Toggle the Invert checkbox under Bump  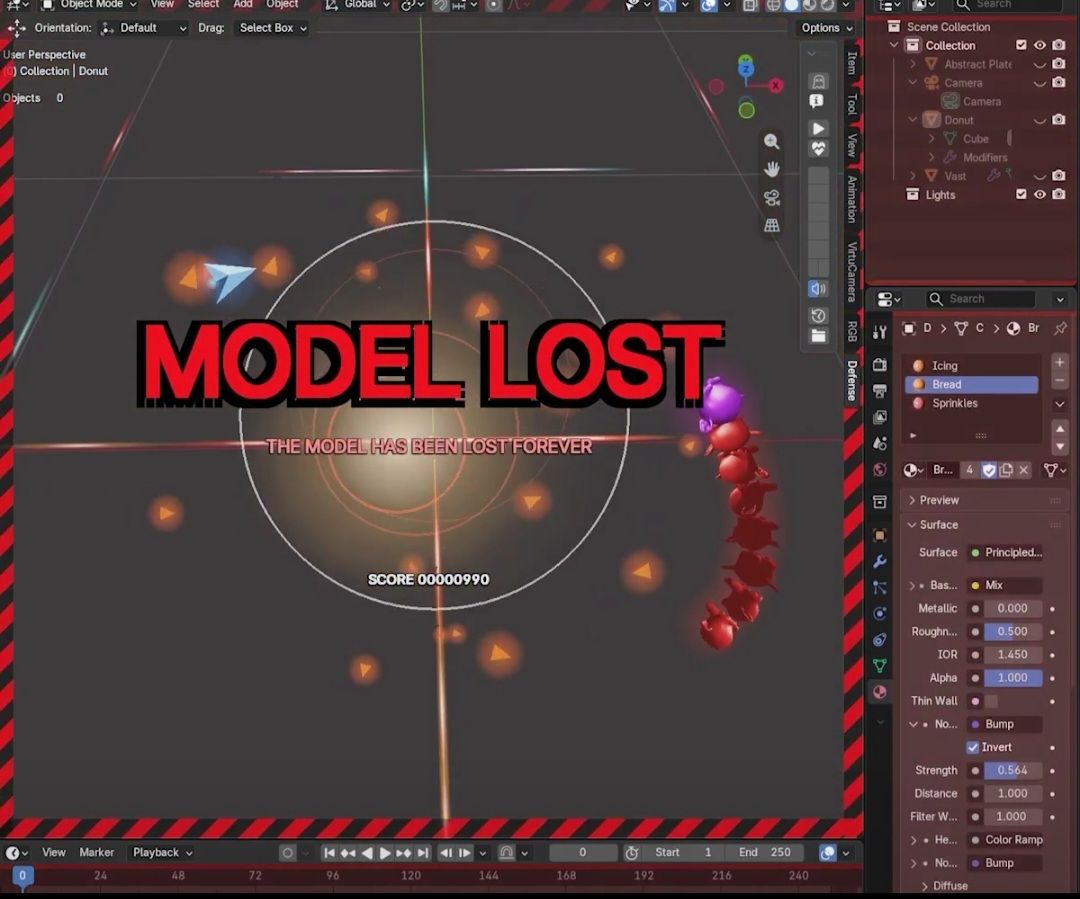973,747
